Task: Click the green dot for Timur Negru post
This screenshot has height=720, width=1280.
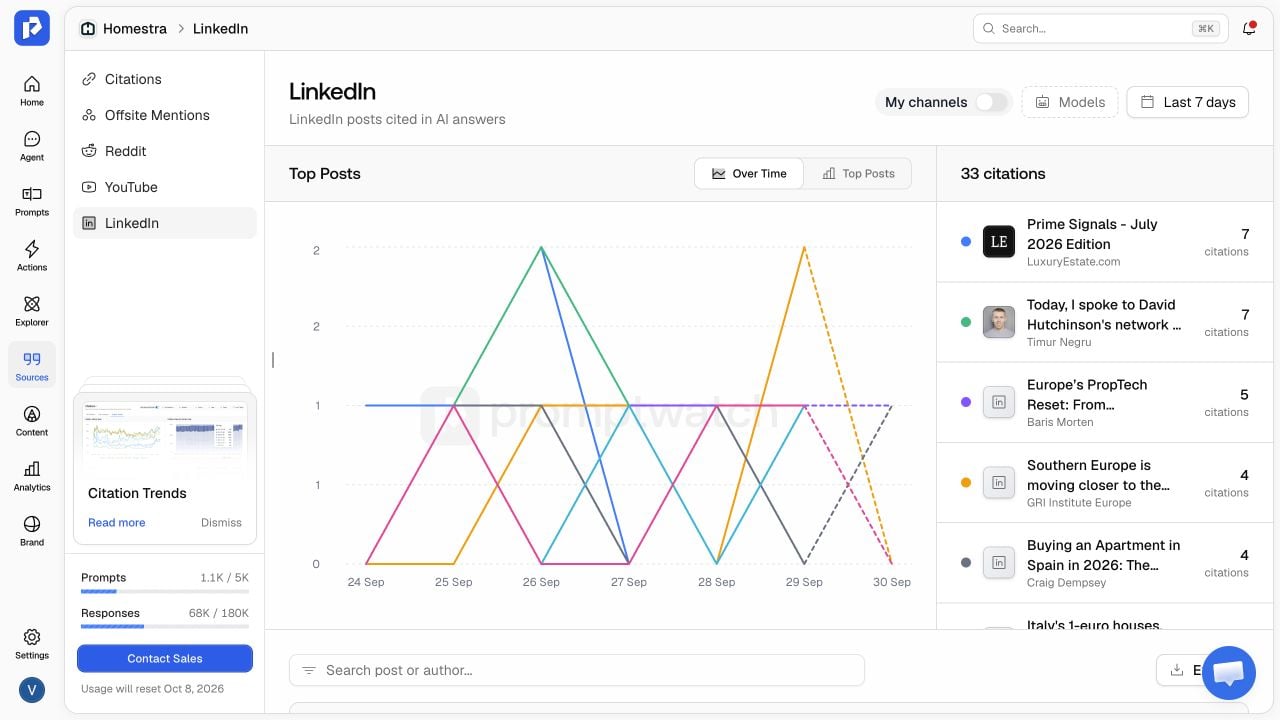Action: (966, 322)
